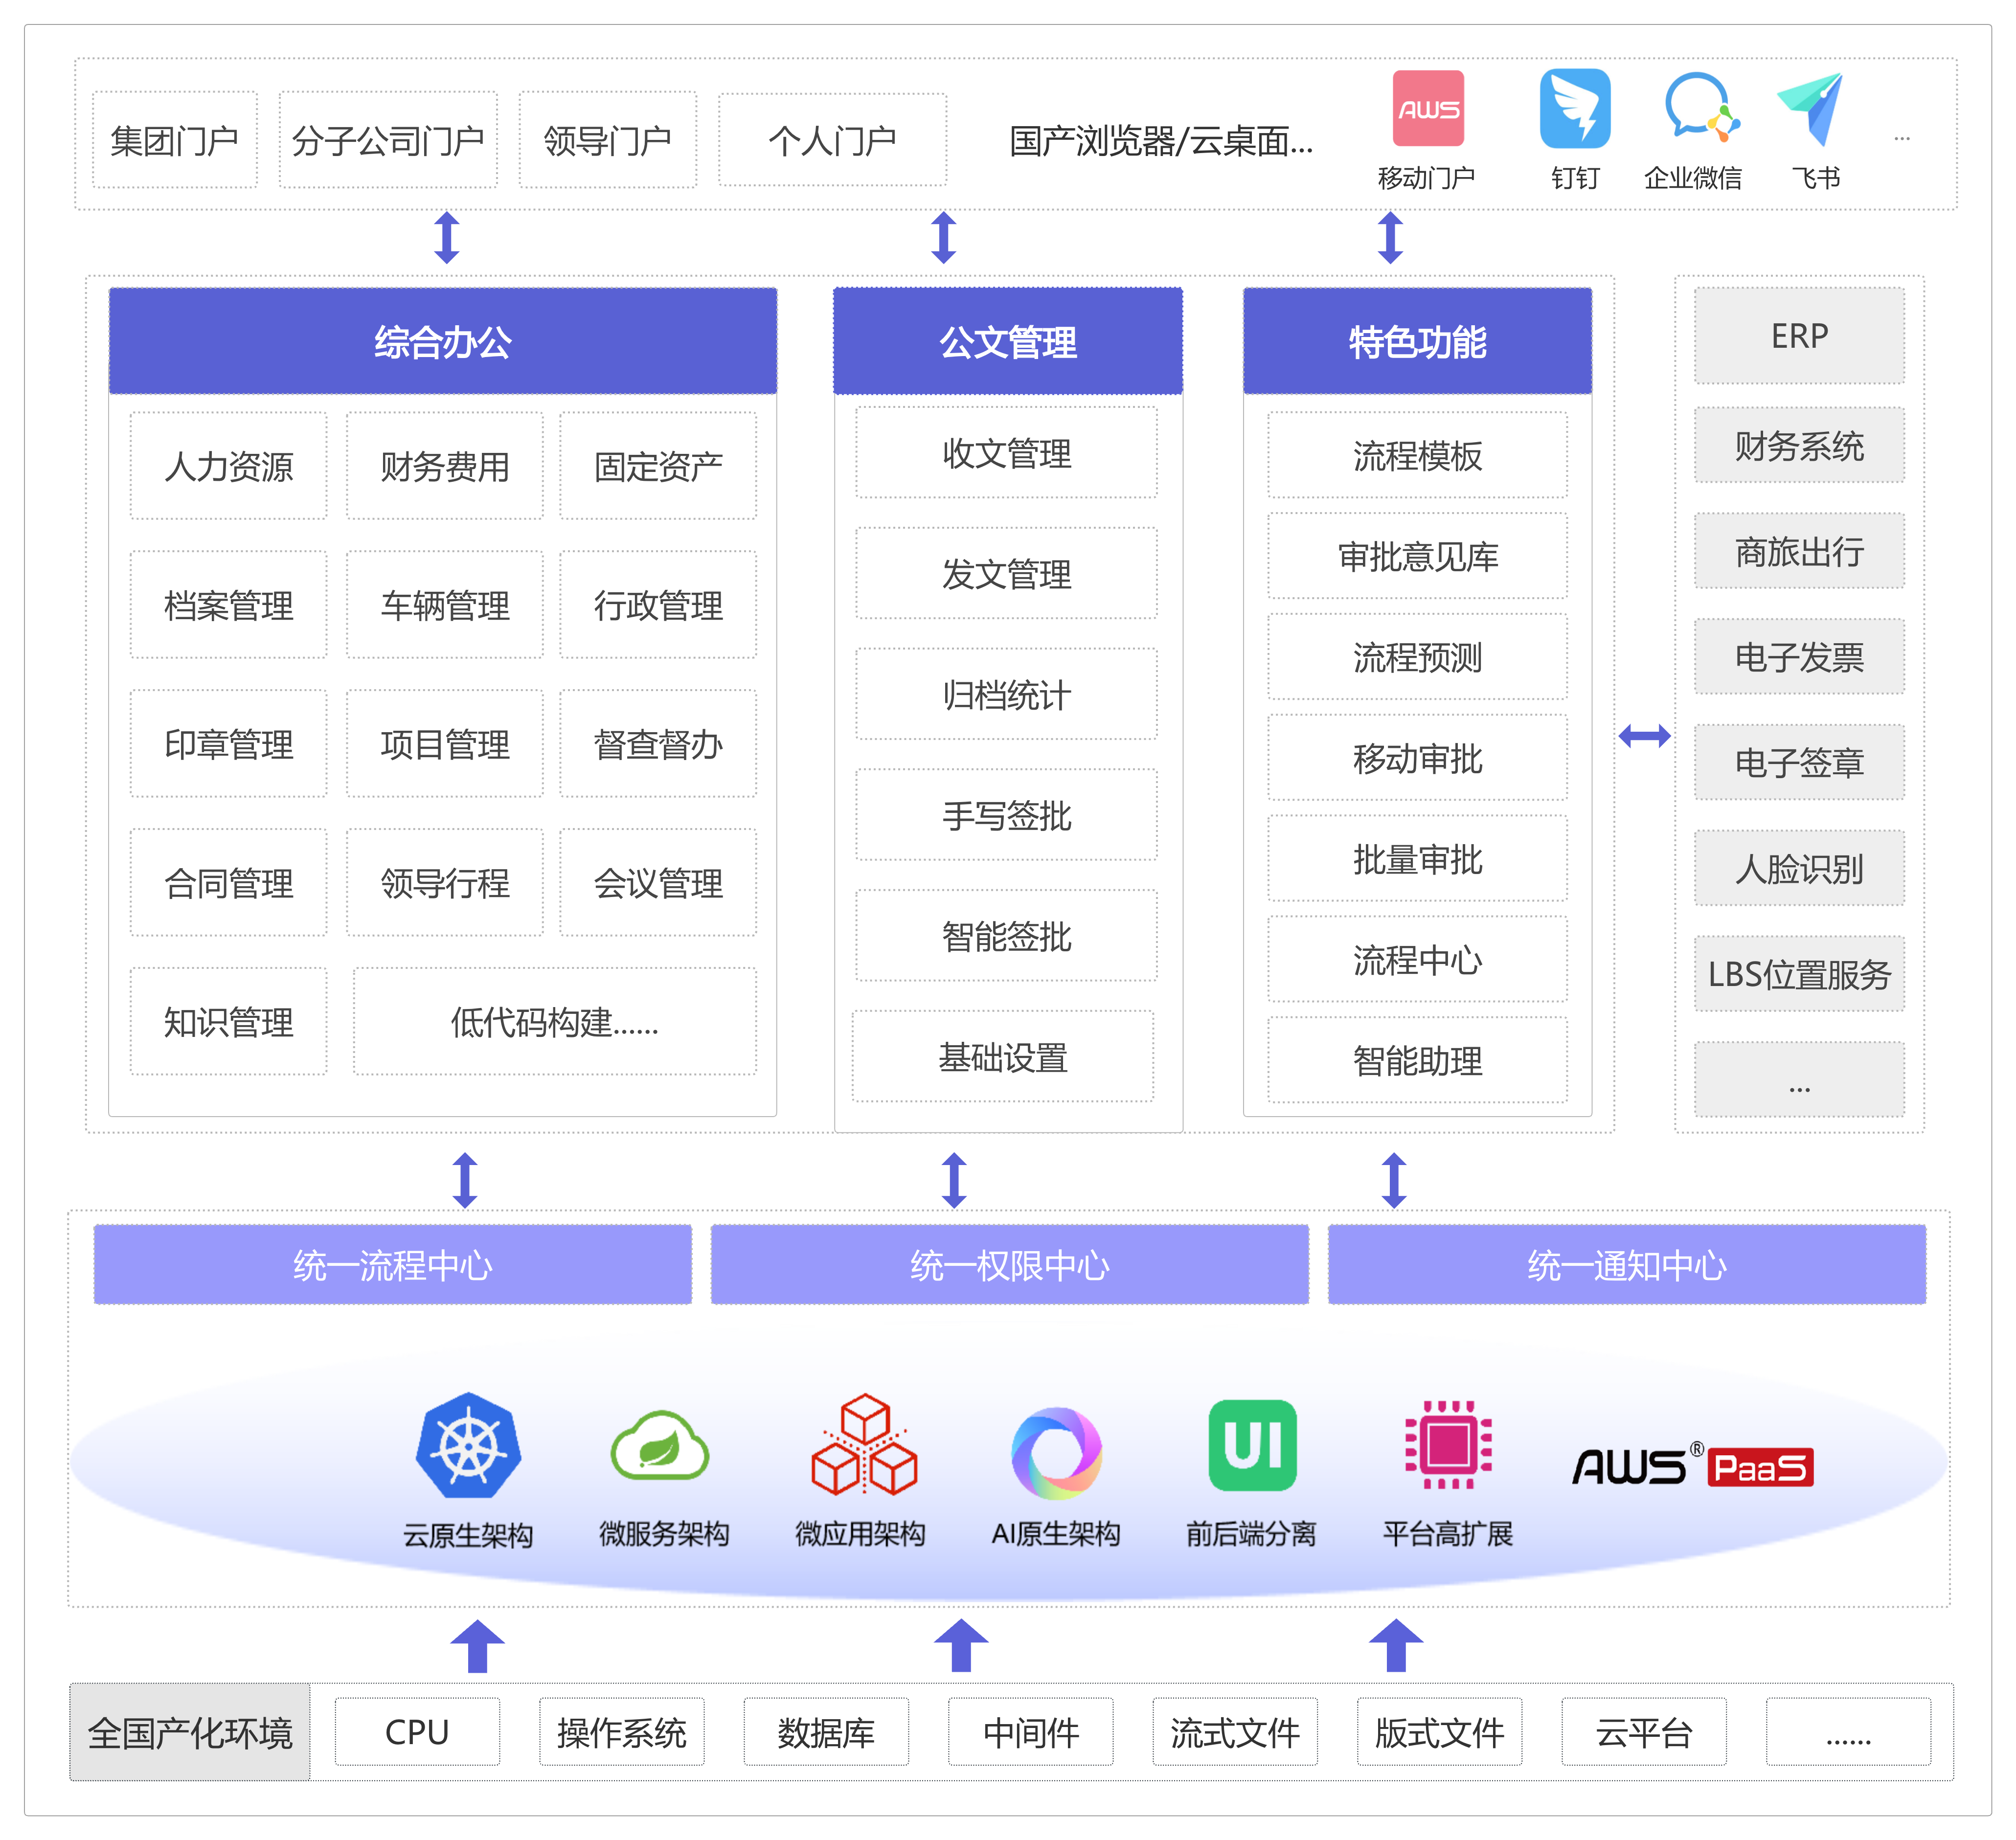Image resolution: width=2016 pixels, height=1840 pixels.
Task: Select the 统一流程中心 bar
Action: coord(393,1265)
